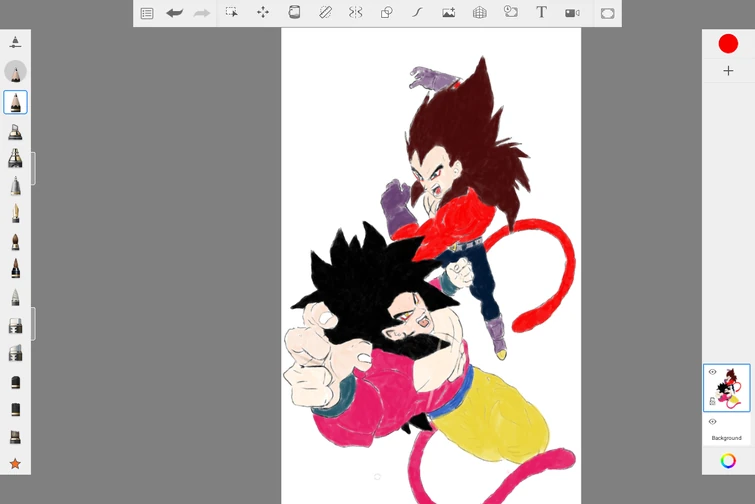Open the current red color swatch
755x504 pixels.
pos(728,43)
